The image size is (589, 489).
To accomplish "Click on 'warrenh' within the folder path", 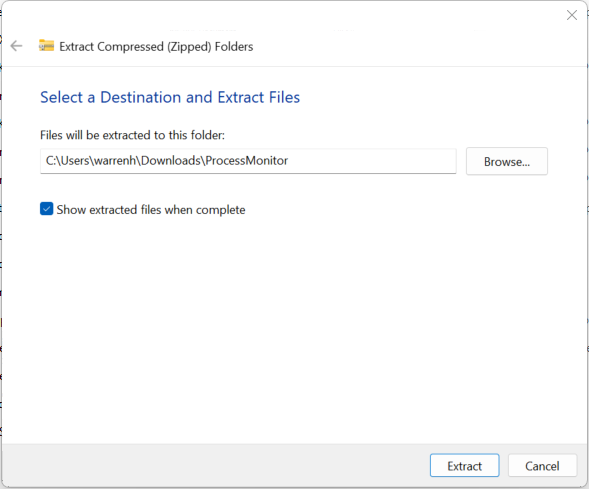I will [x=115, y=161].
